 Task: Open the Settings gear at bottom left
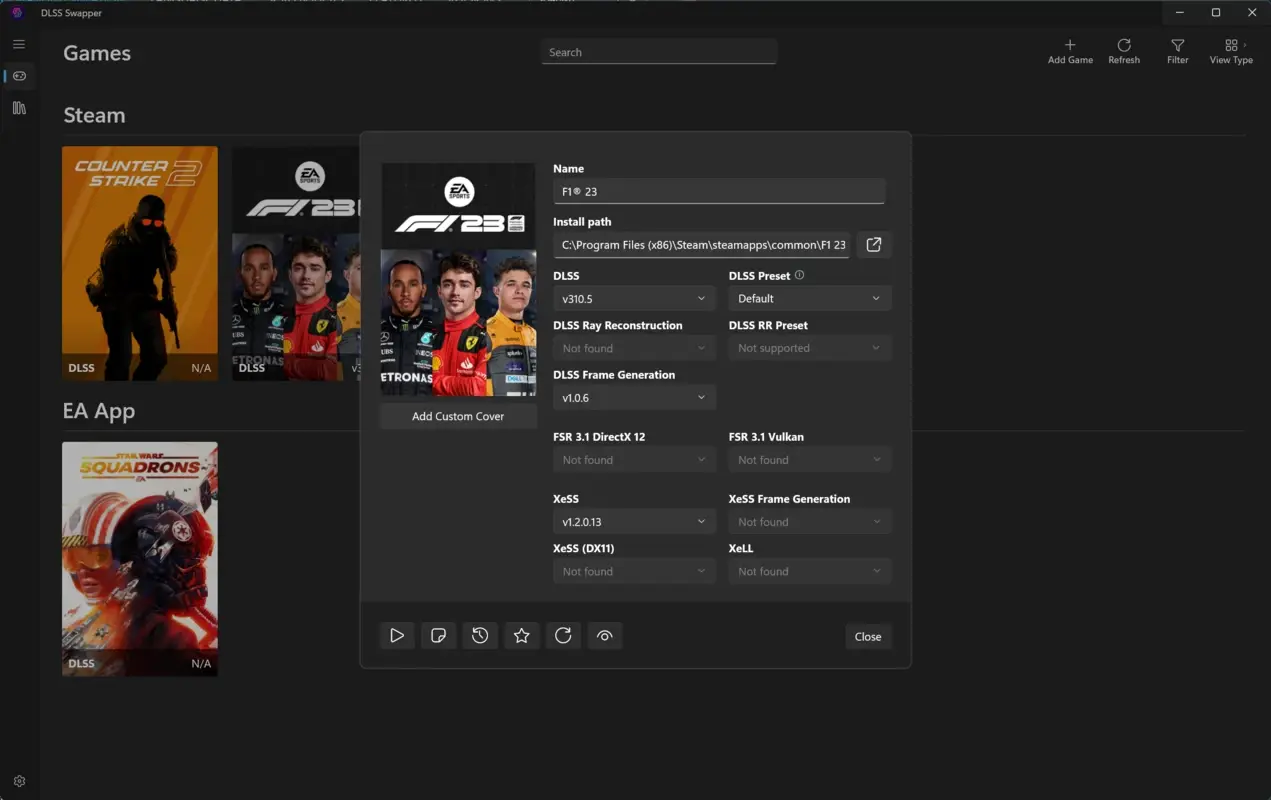[19, 780]
